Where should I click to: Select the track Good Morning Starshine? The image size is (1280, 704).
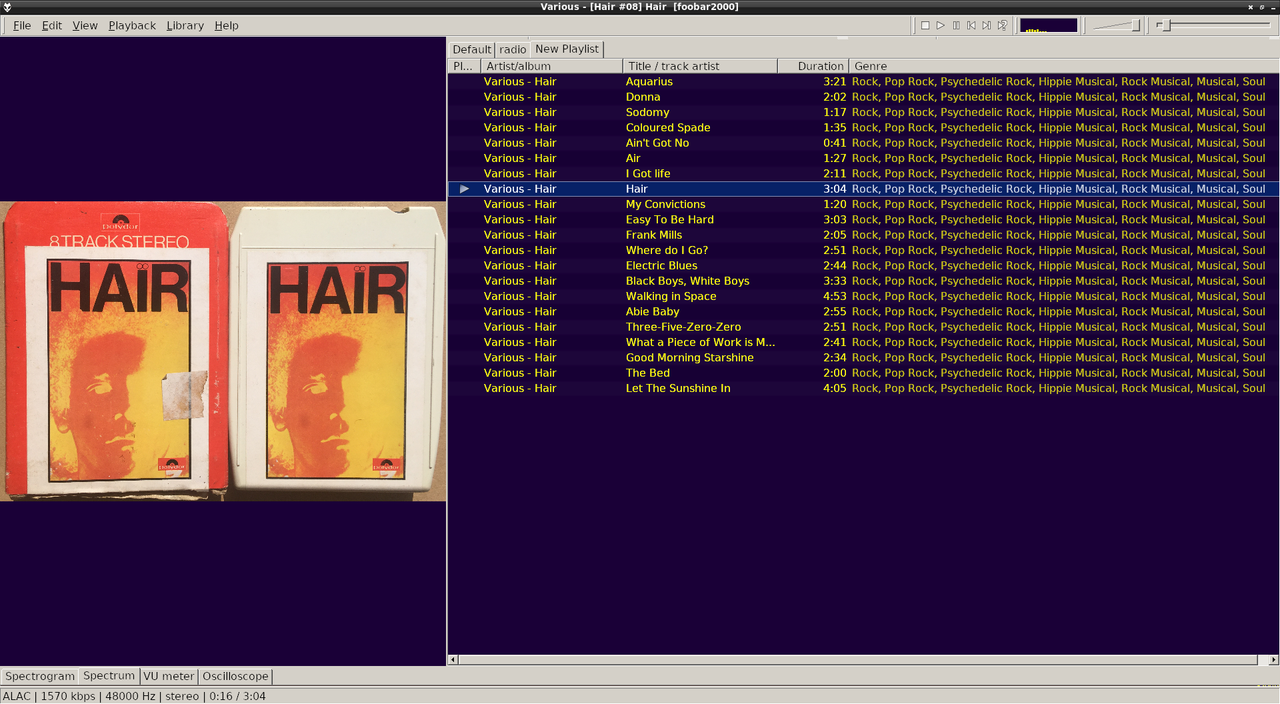pyautogui.click(x=863, y=358)
